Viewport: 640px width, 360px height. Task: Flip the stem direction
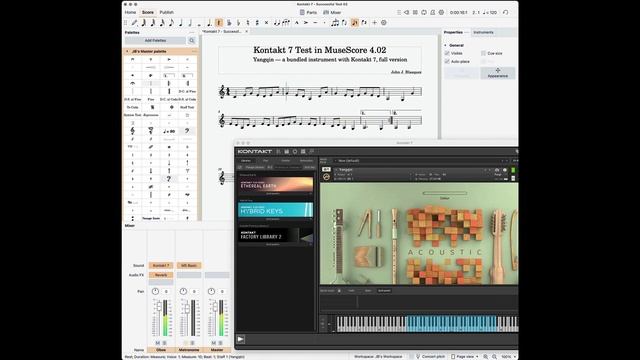[344, 23]
